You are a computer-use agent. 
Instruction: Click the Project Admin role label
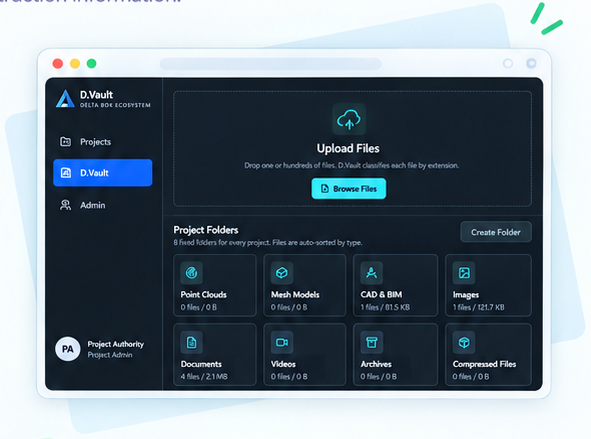click(x=110, y=355)
